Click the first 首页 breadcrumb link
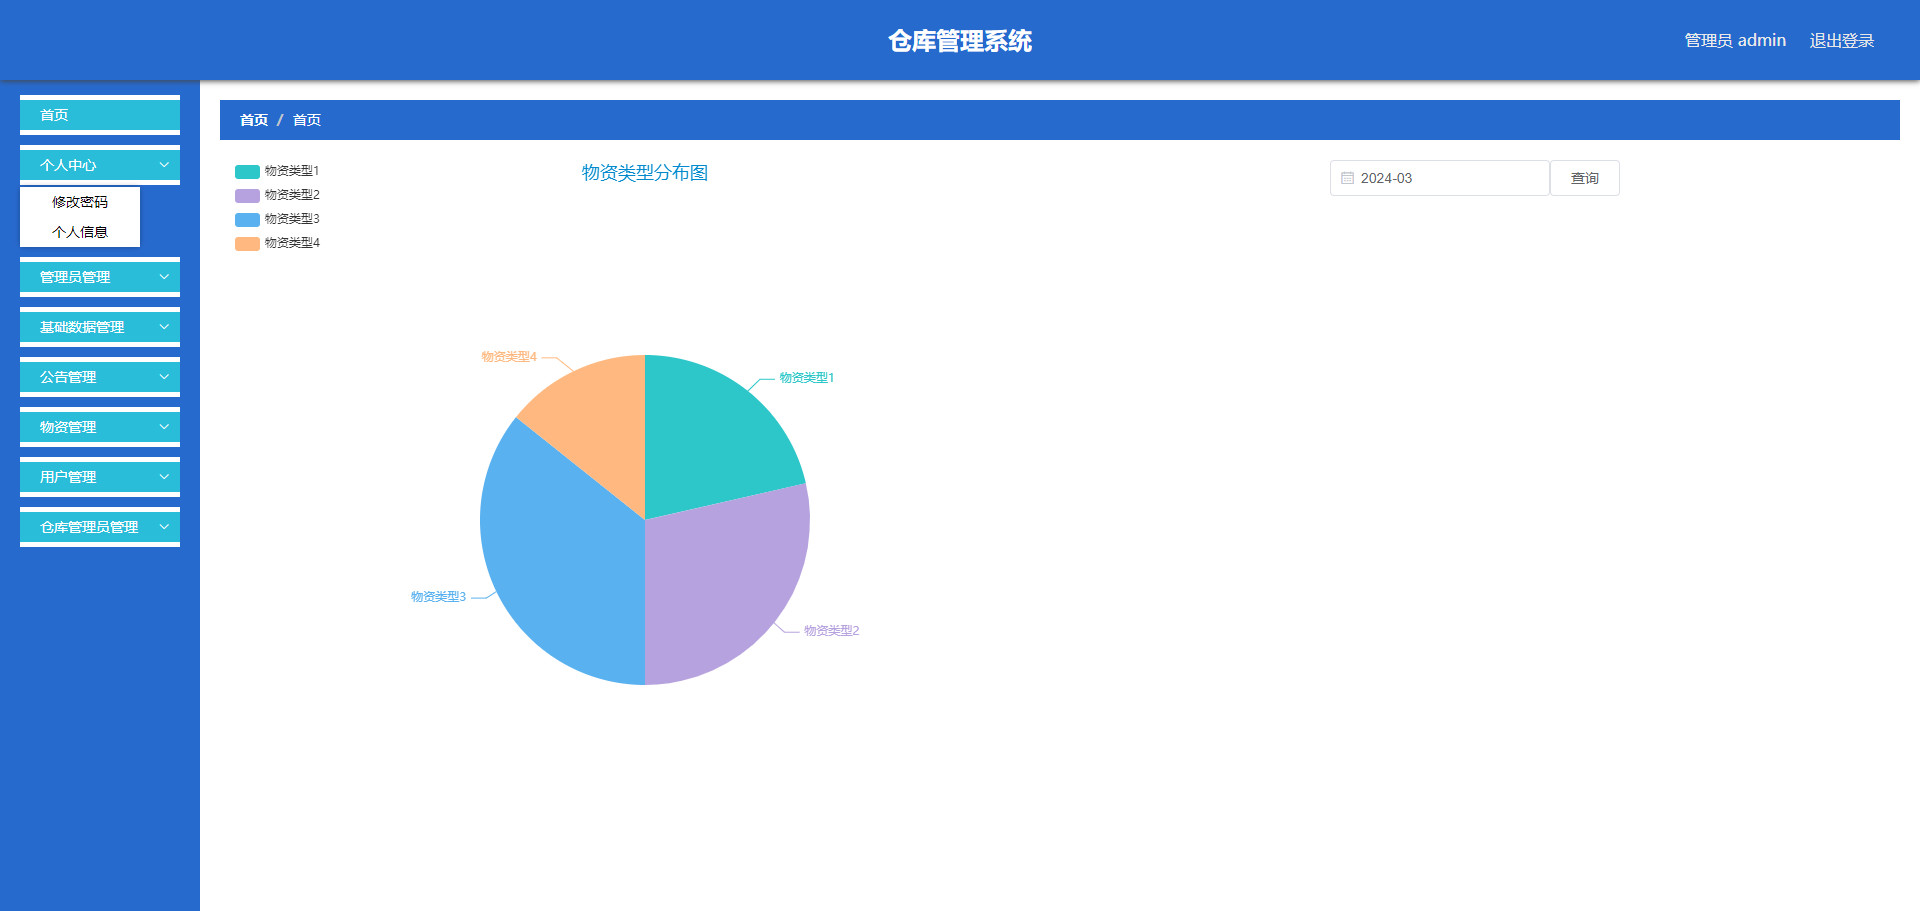 pos(254,120)
